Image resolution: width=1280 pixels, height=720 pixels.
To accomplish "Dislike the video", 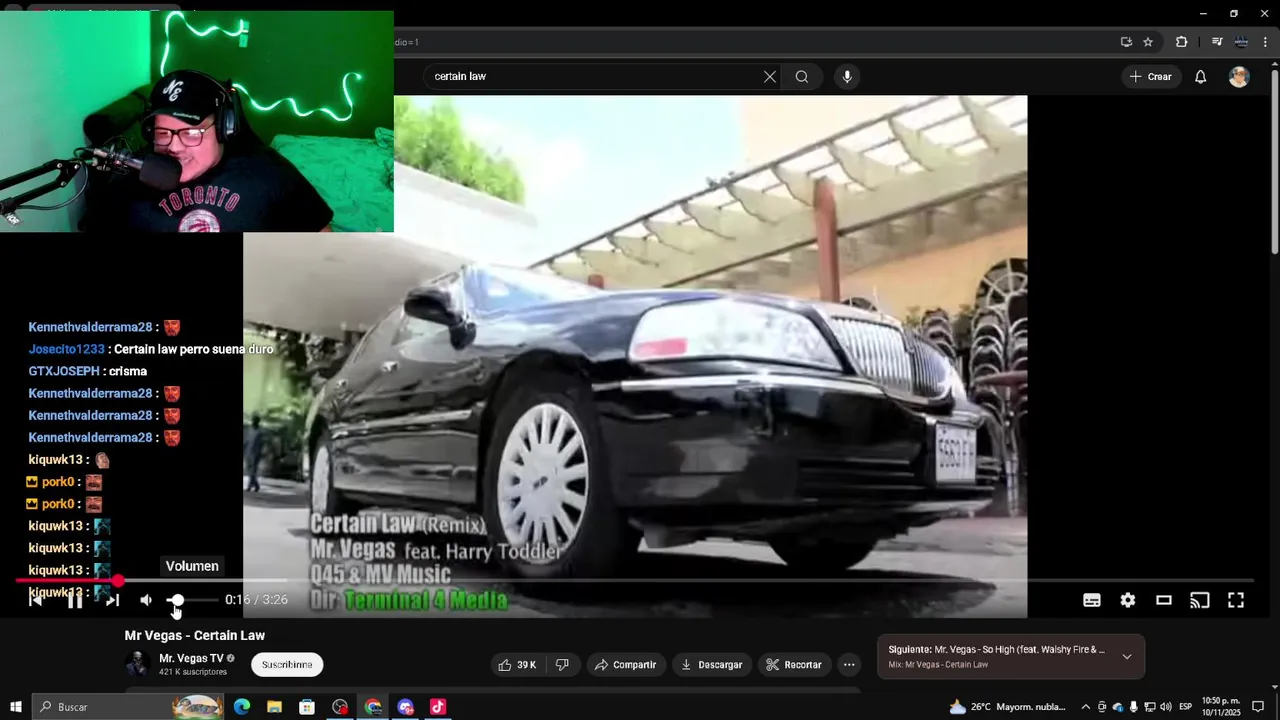I will click(x=562, y=665).
